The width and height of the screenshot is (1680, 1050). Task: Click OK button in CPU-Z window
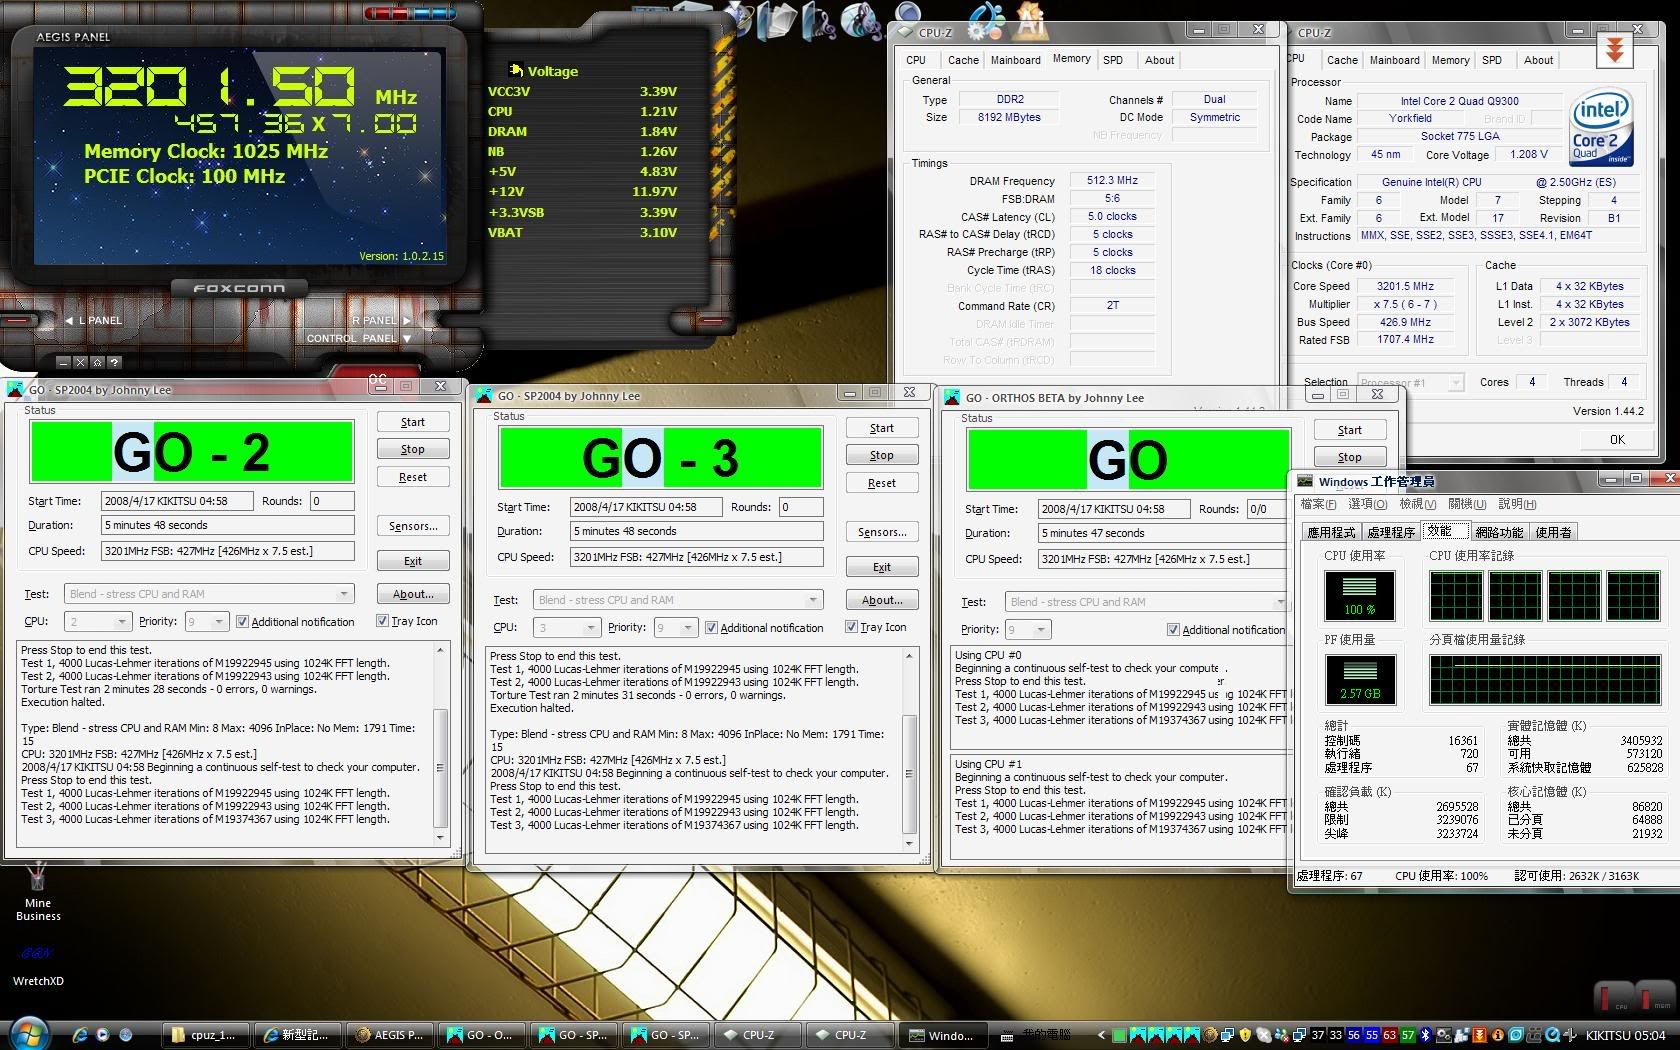(1616, 440)
